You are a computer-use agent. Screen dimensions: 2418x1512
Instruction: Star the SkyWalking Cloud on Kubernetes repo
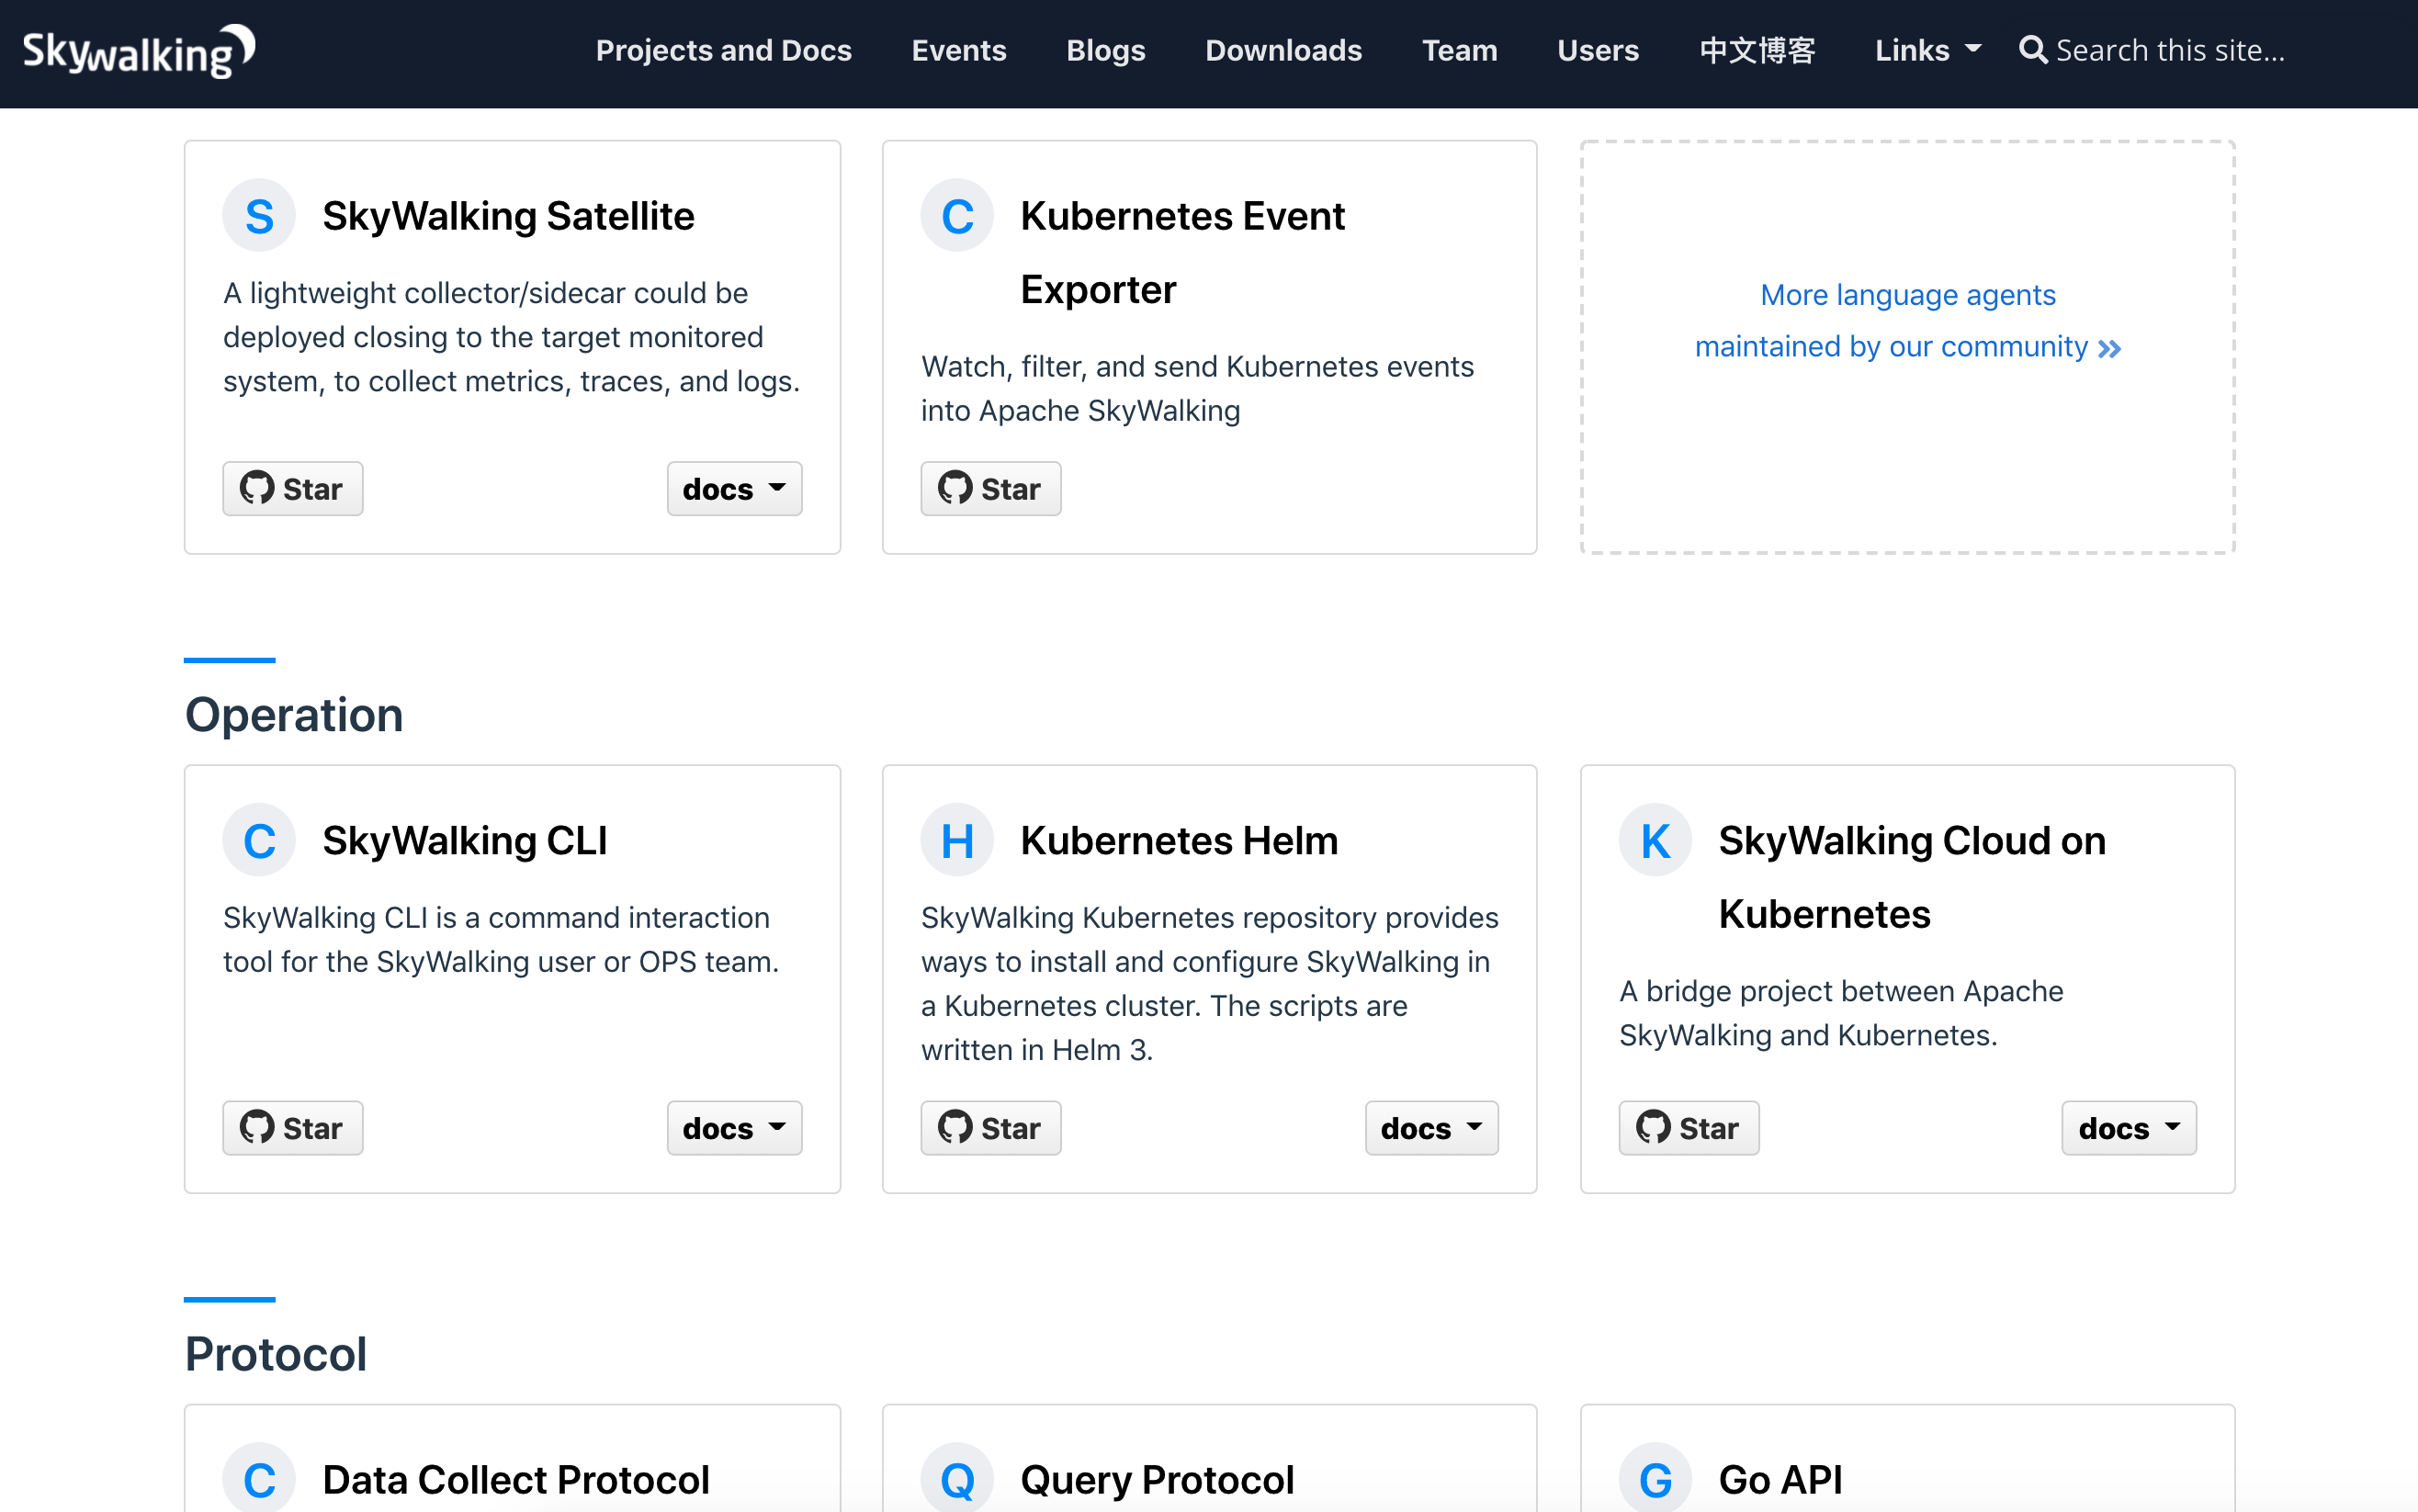[x=1688, y=1128]
